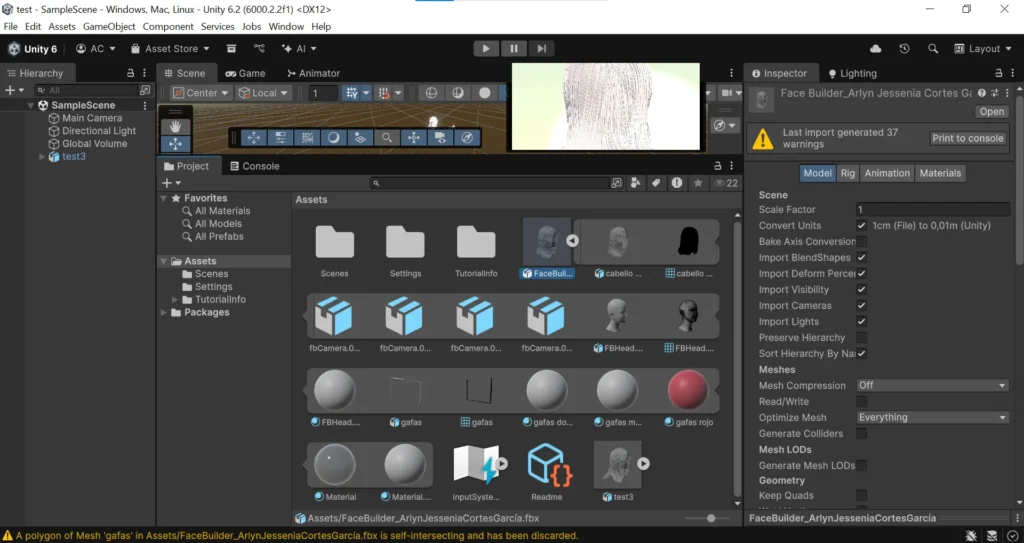The image size is (1024, 543).
Task: Click the Step frame button
Action: 541,48
